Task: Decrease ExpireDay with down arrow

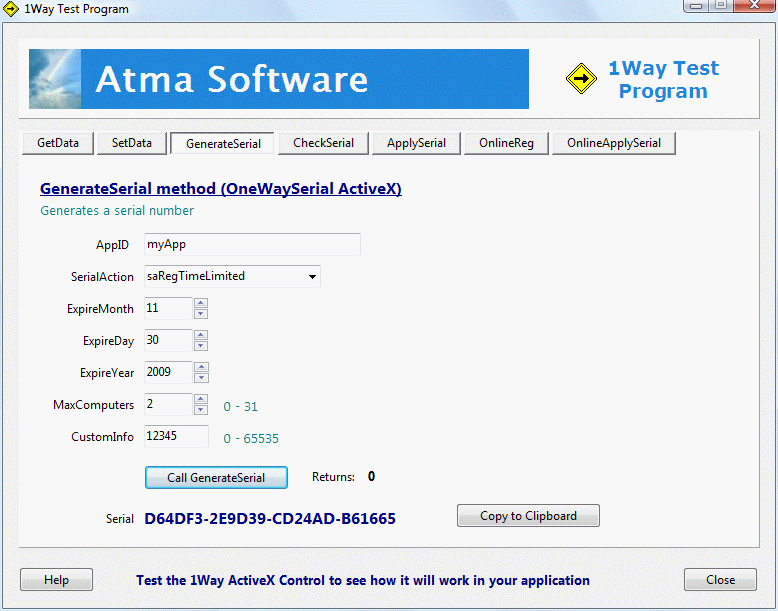Action: click(x=200, y=345)
